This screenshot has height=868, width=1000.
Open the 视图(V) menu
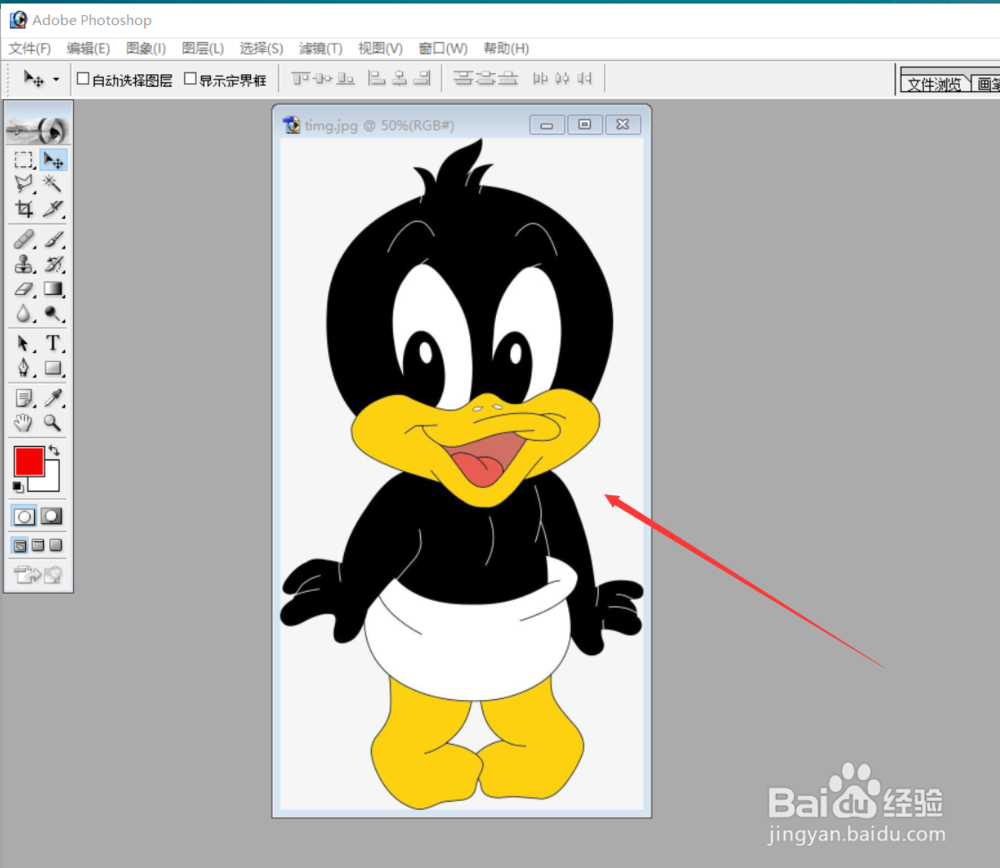pyautogui.click(x=380, y=48)
